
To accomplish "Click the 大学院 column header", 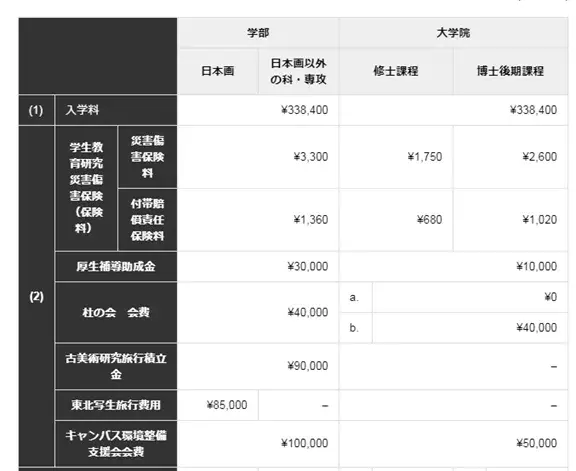I will tap(453, 33).
